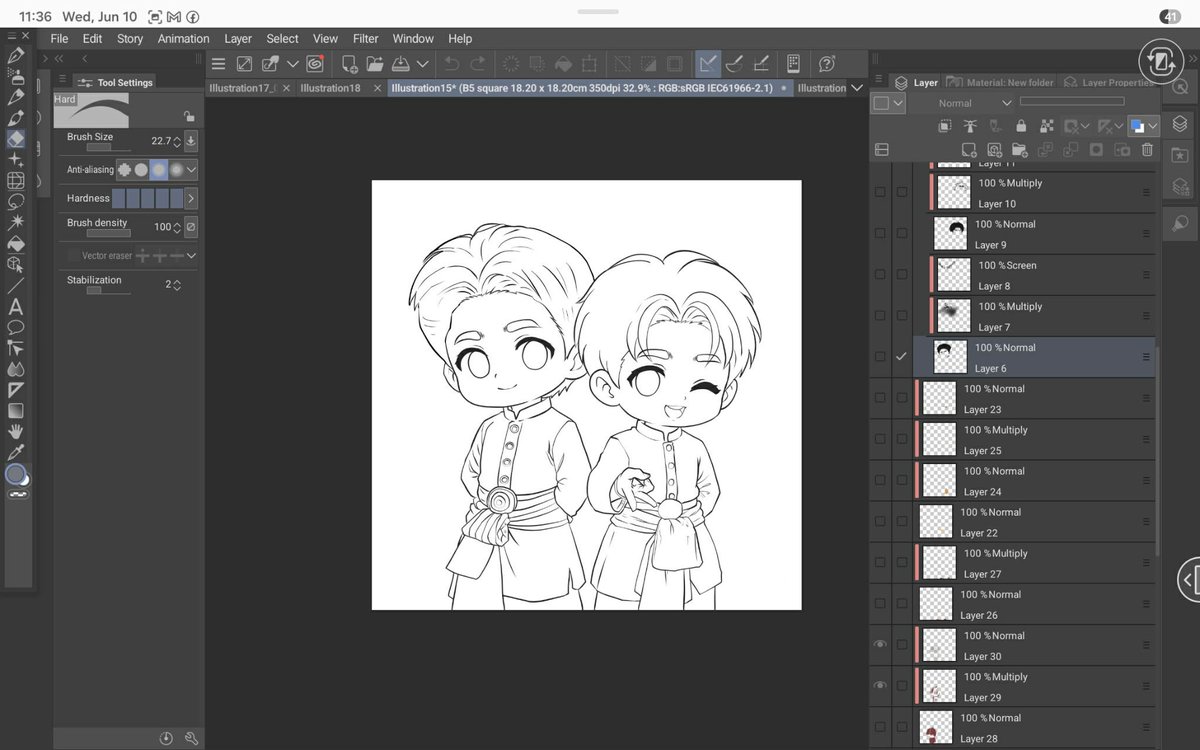Click the Delete layer trash icon
1200x750 pixels.
(1147, 150)
